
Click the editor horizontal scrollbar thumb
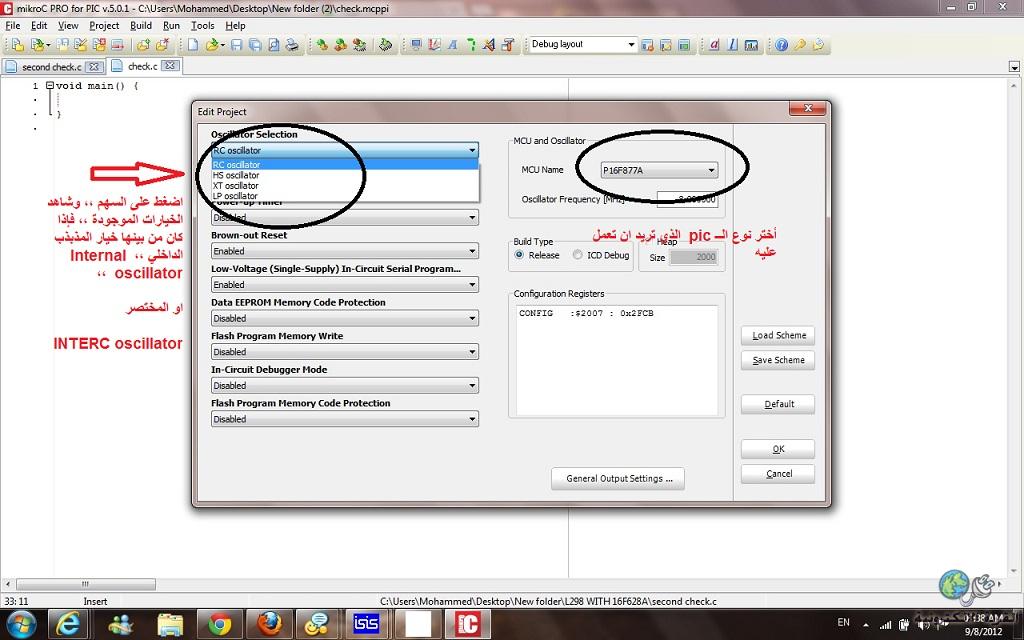(86, 584)
